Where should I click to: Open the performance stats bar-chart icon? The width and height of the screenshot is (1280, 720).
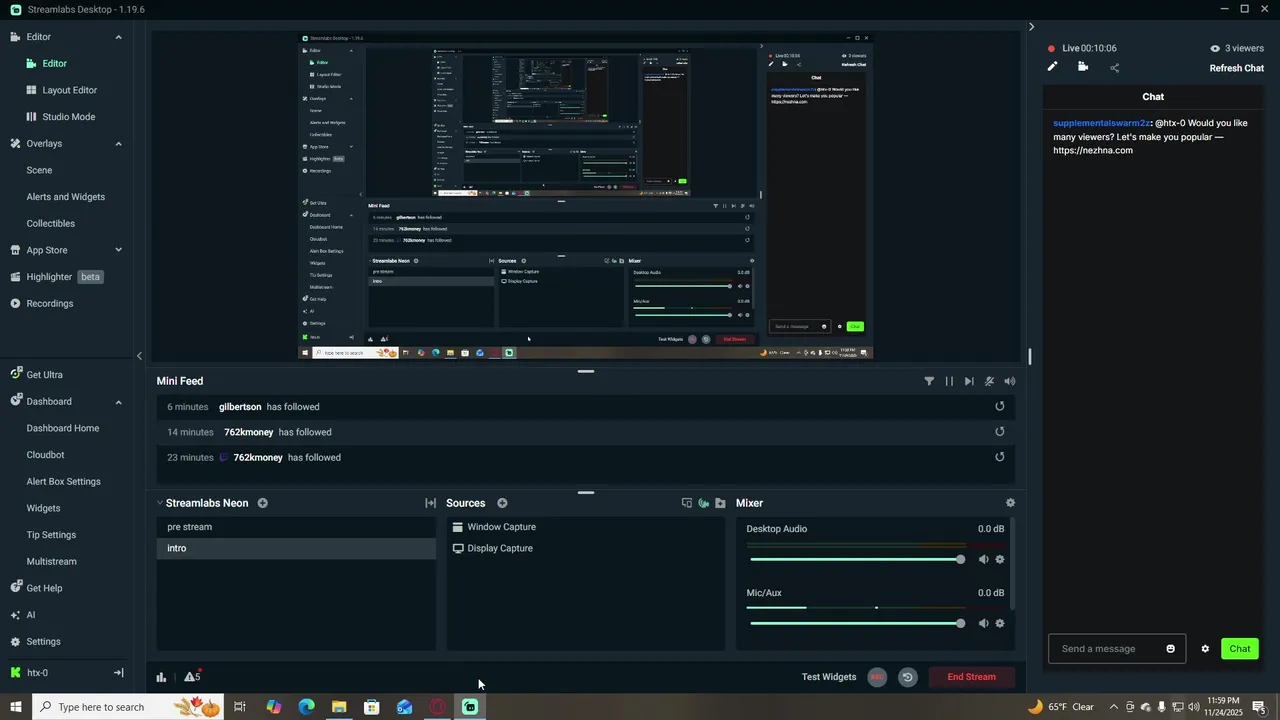tap(161, 677)
